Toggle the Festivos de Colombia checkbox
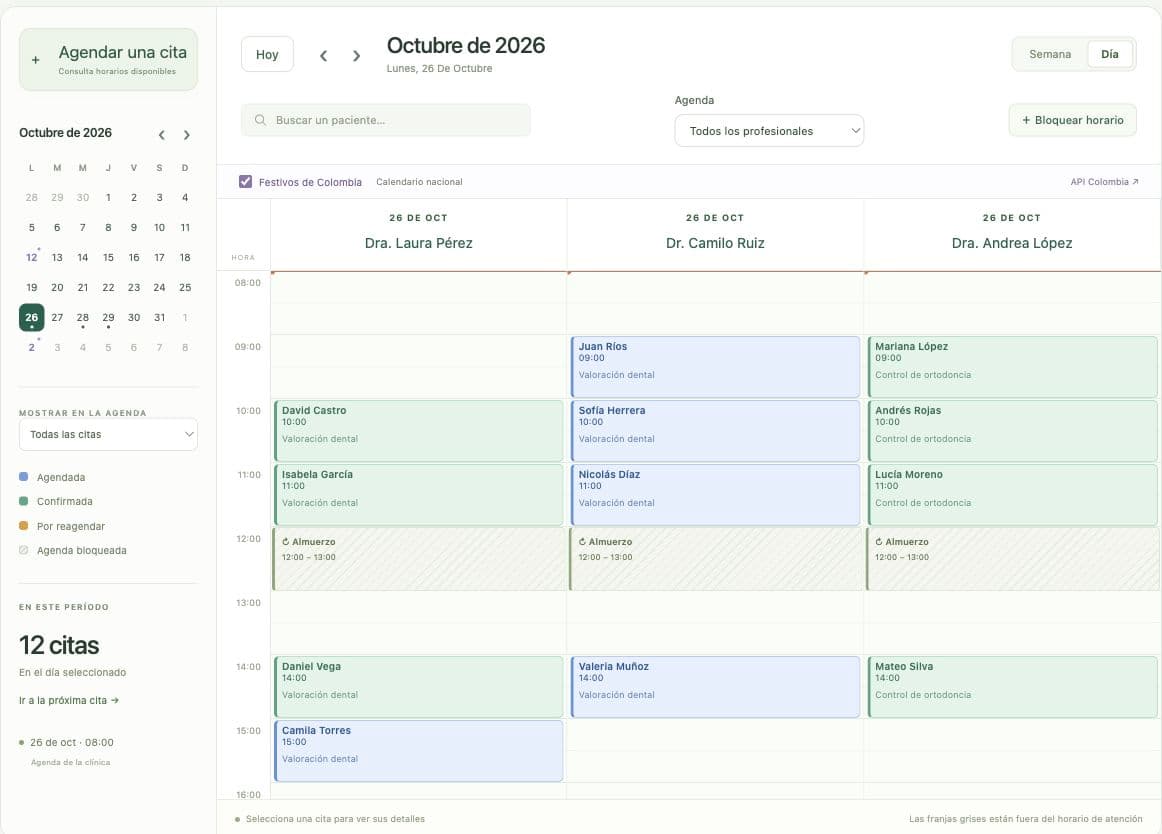The width and height of the screenshot is (1162, 834). coord(245,182)
